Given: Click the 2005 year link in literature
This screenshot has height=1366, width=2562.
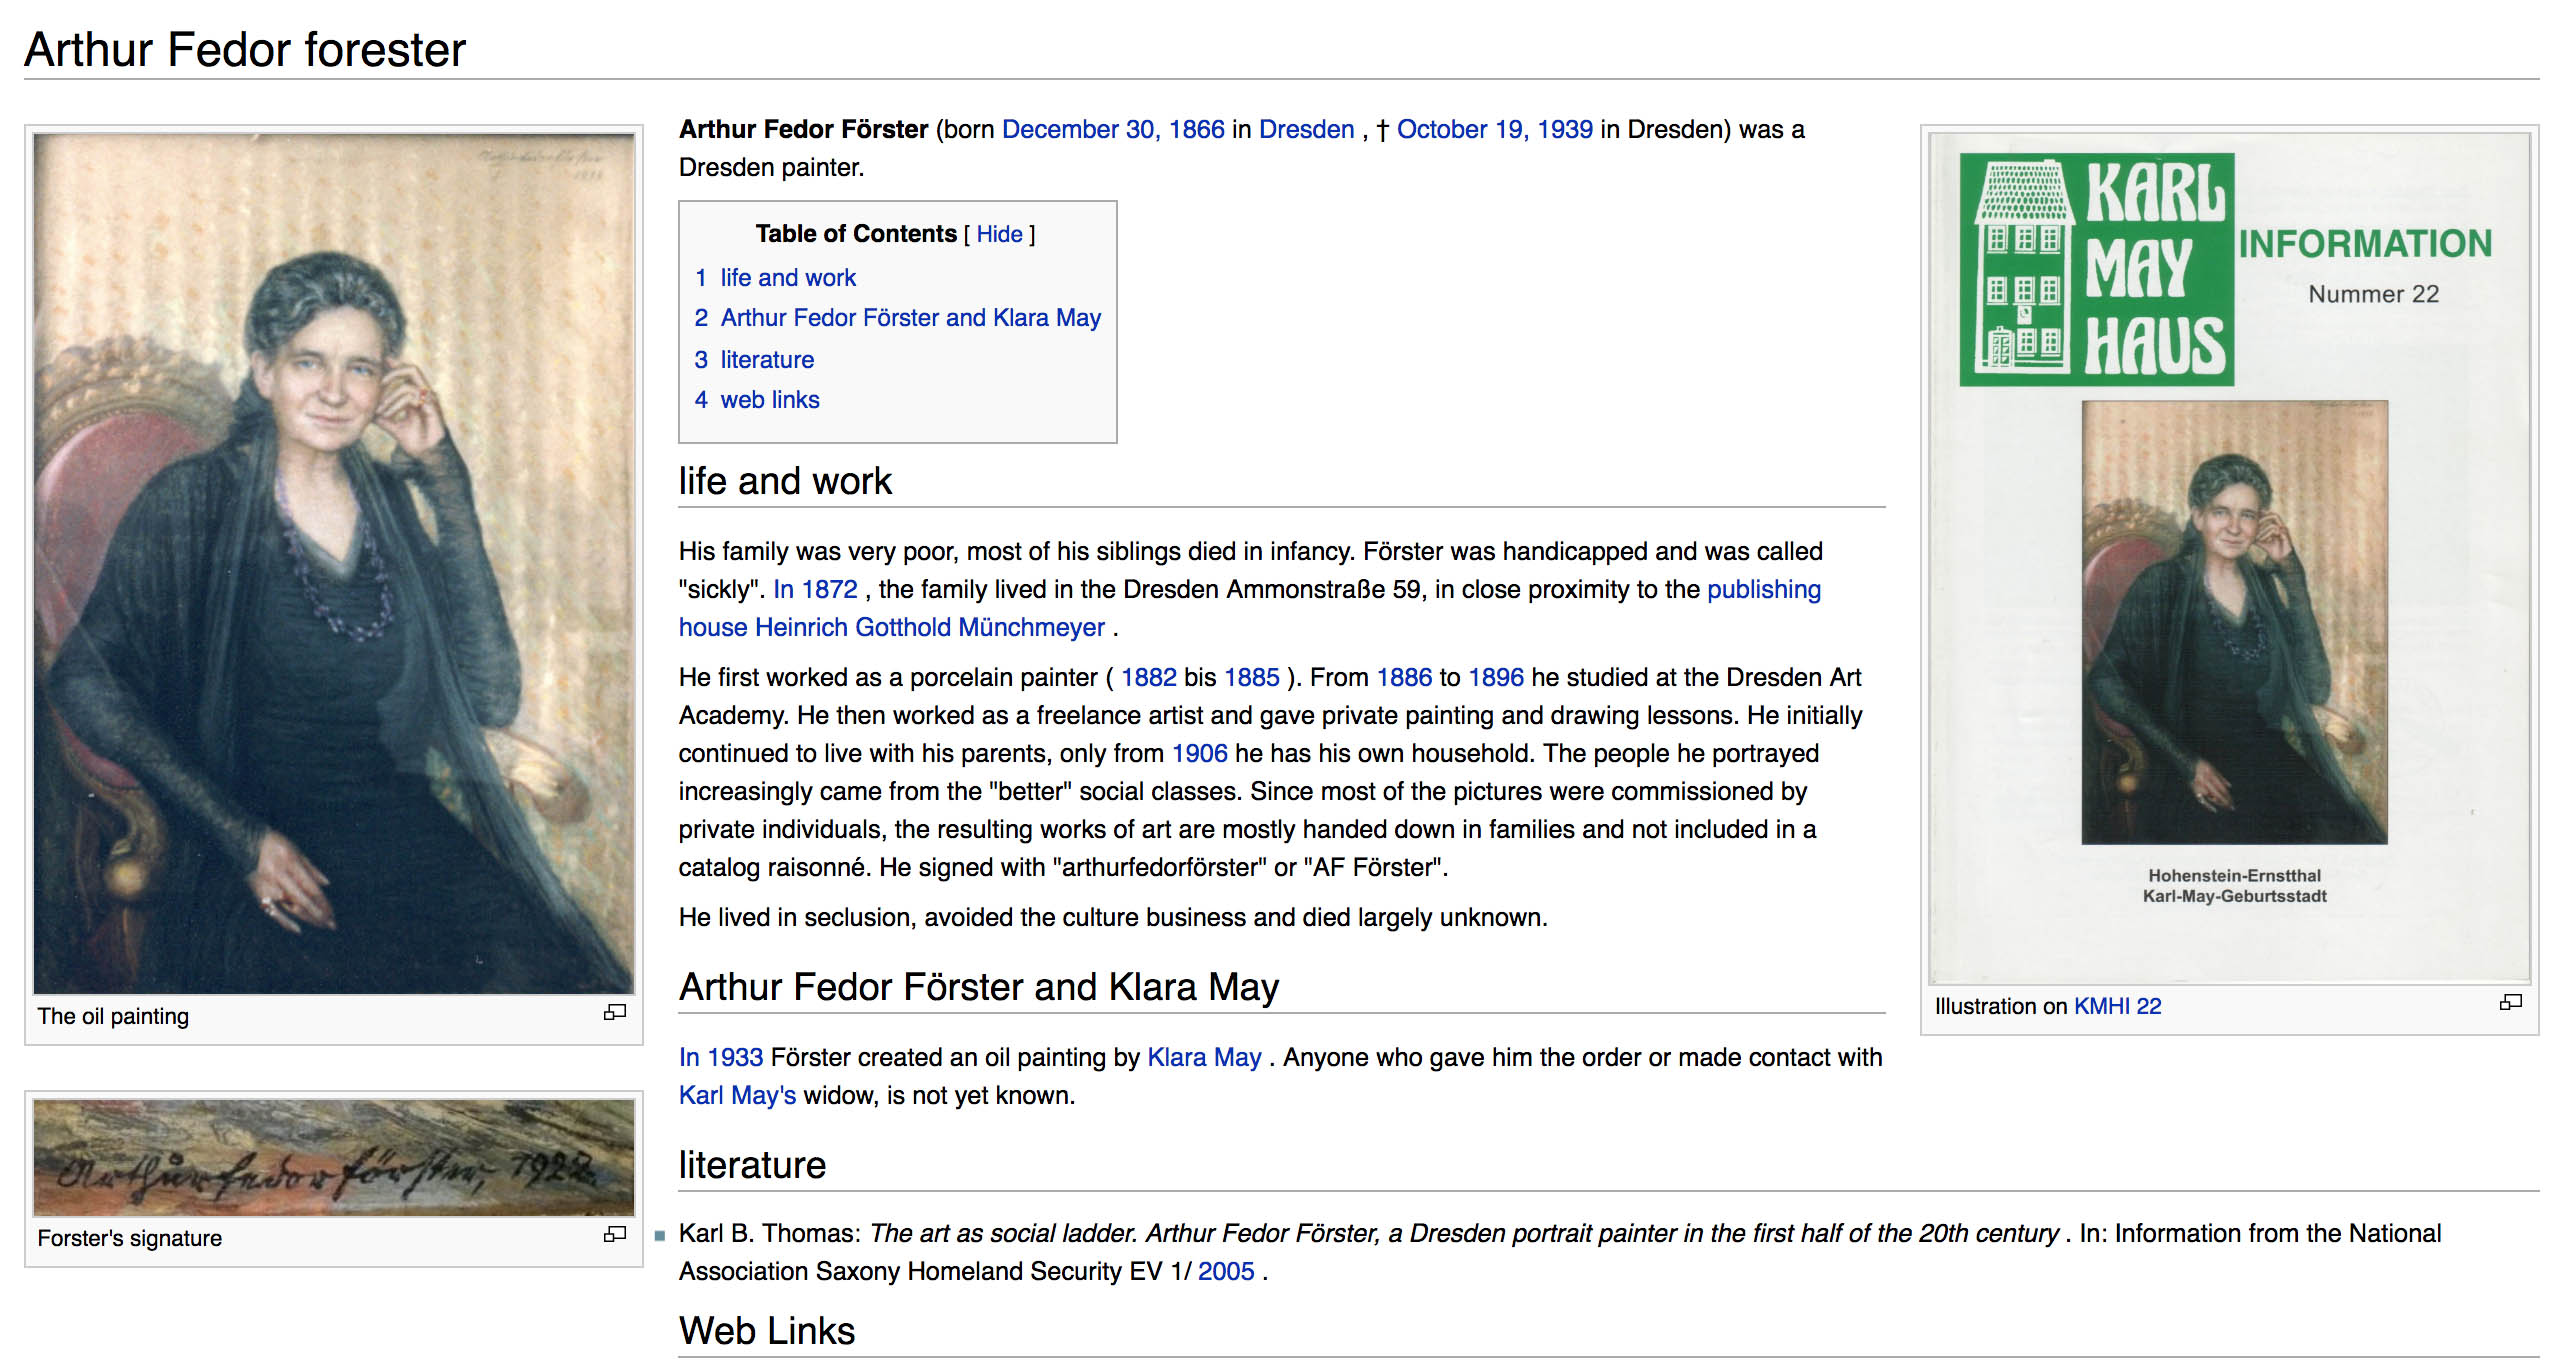Looking at the screenshot, I should click(1225, 1272).
